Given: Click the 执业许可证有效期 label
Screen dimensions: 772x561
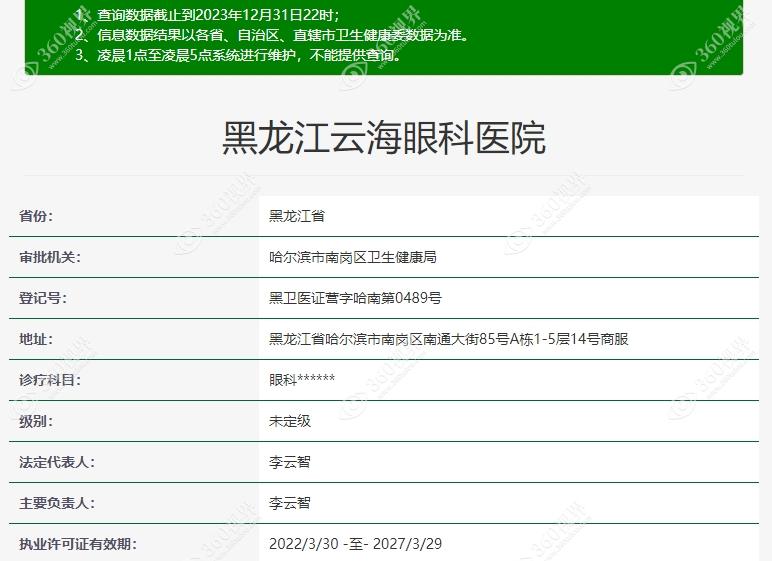Looking at the screenshot, I should [x=78, y=544].
